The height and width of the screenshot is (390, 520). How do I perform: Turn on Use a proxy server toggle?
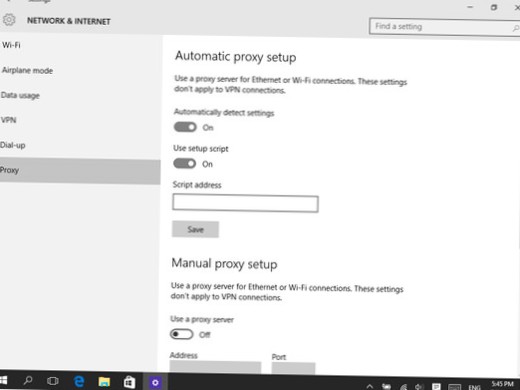coord(182,334)
